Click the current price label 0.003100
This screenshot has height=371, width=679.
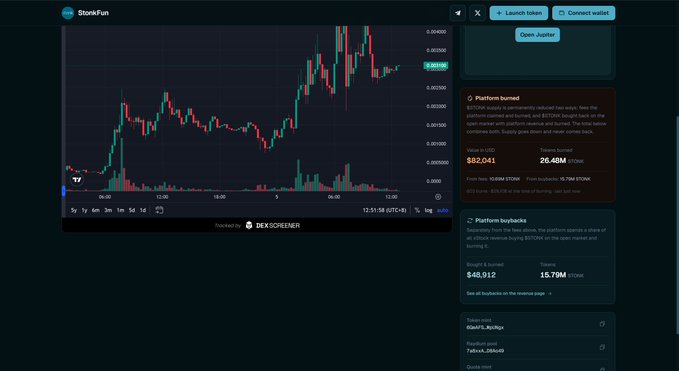pos(436,65)
